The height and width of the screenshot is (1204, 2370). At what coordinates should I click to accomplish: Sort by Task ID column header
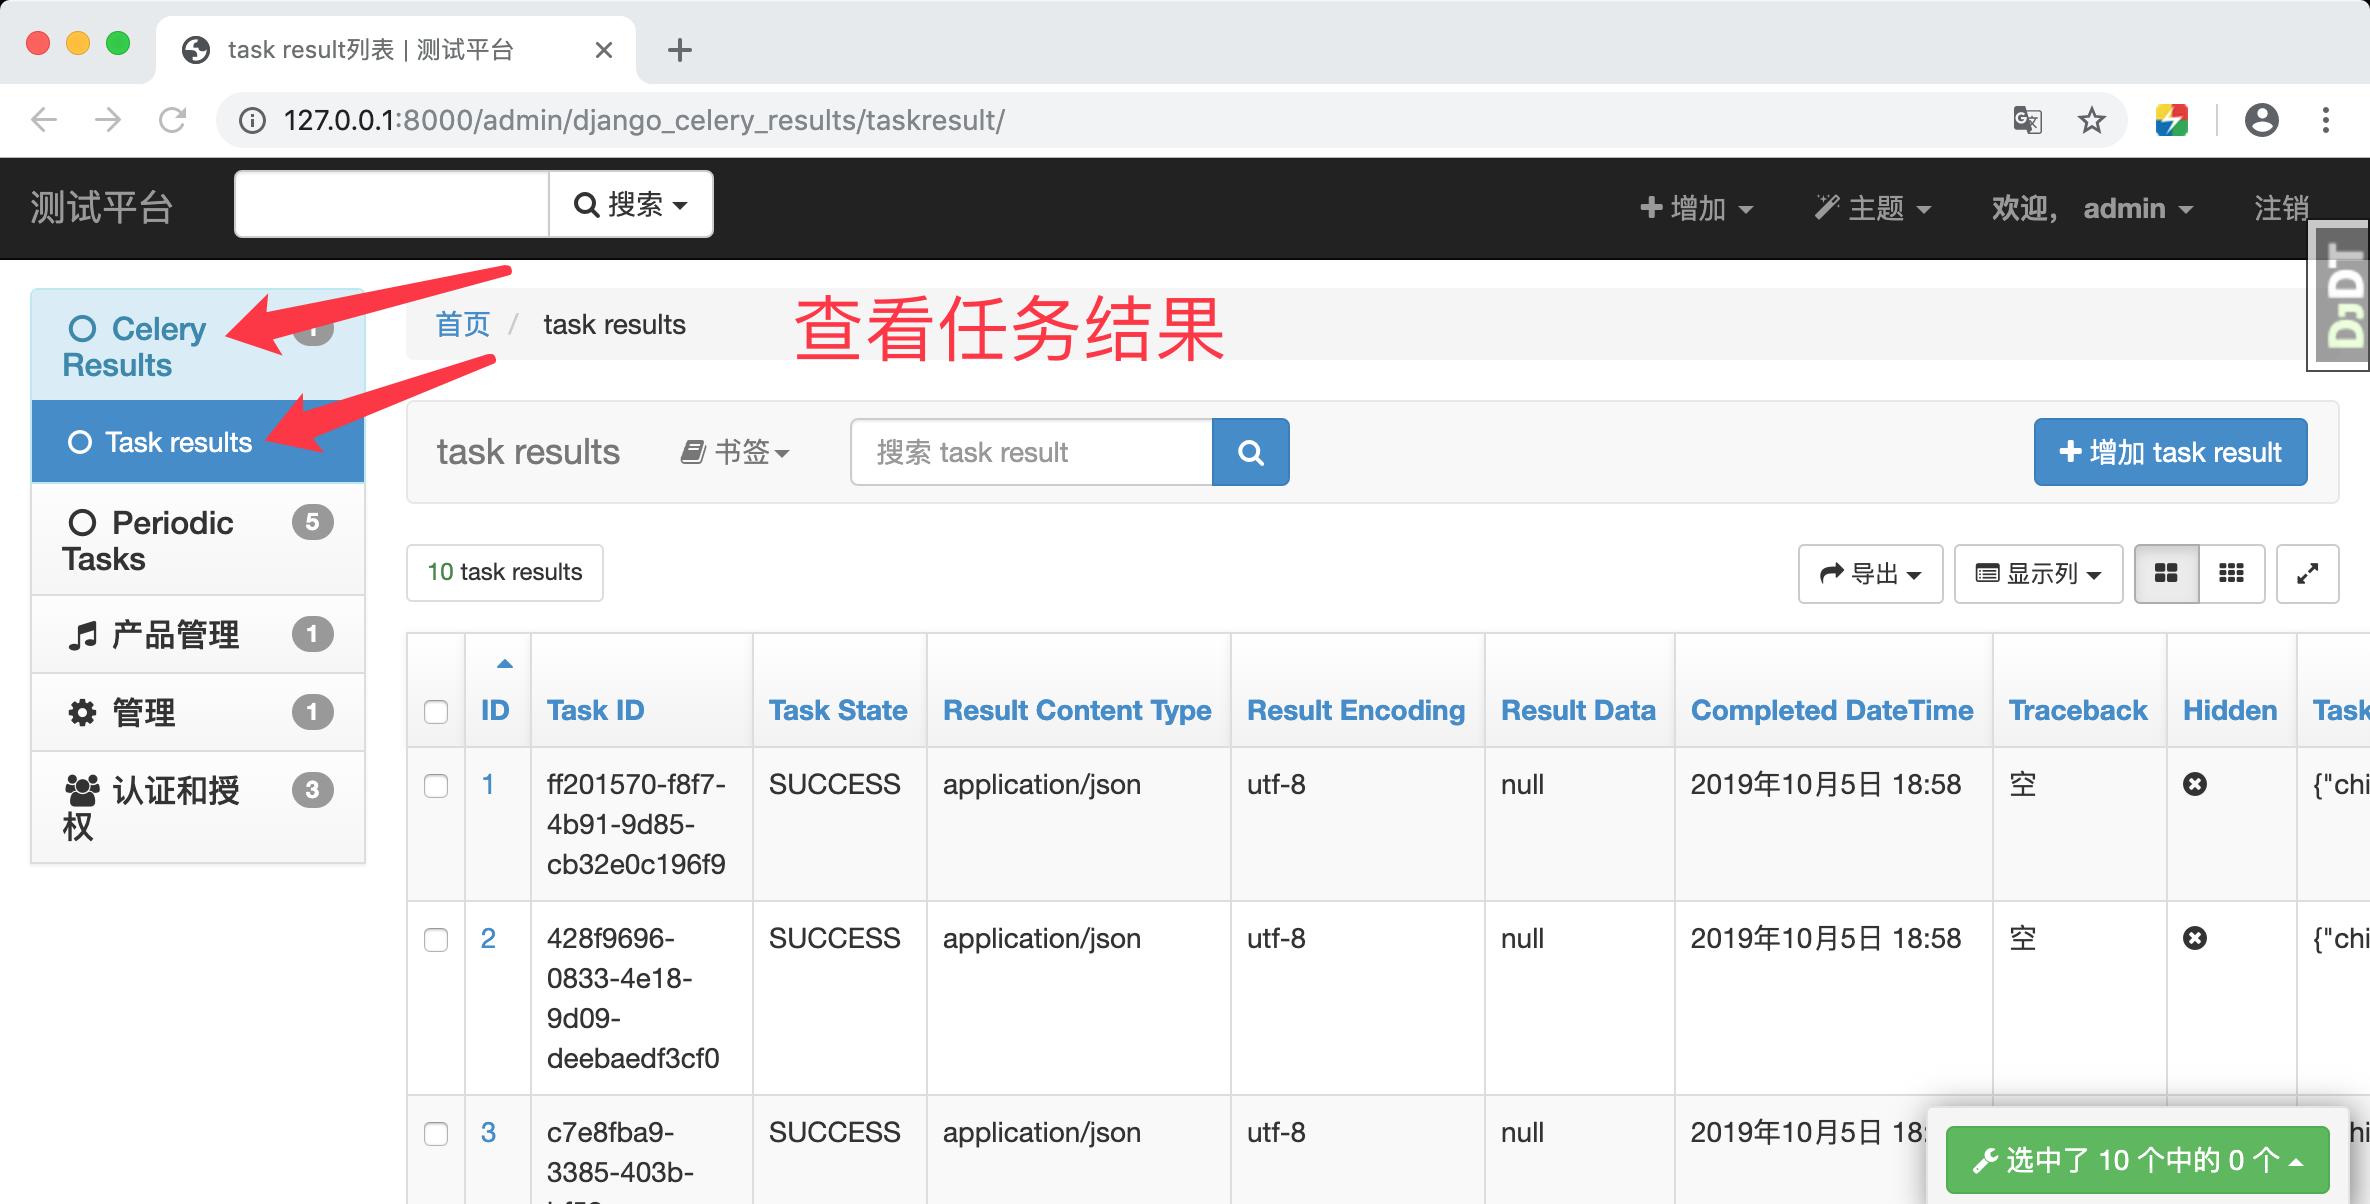coord(595,711)
